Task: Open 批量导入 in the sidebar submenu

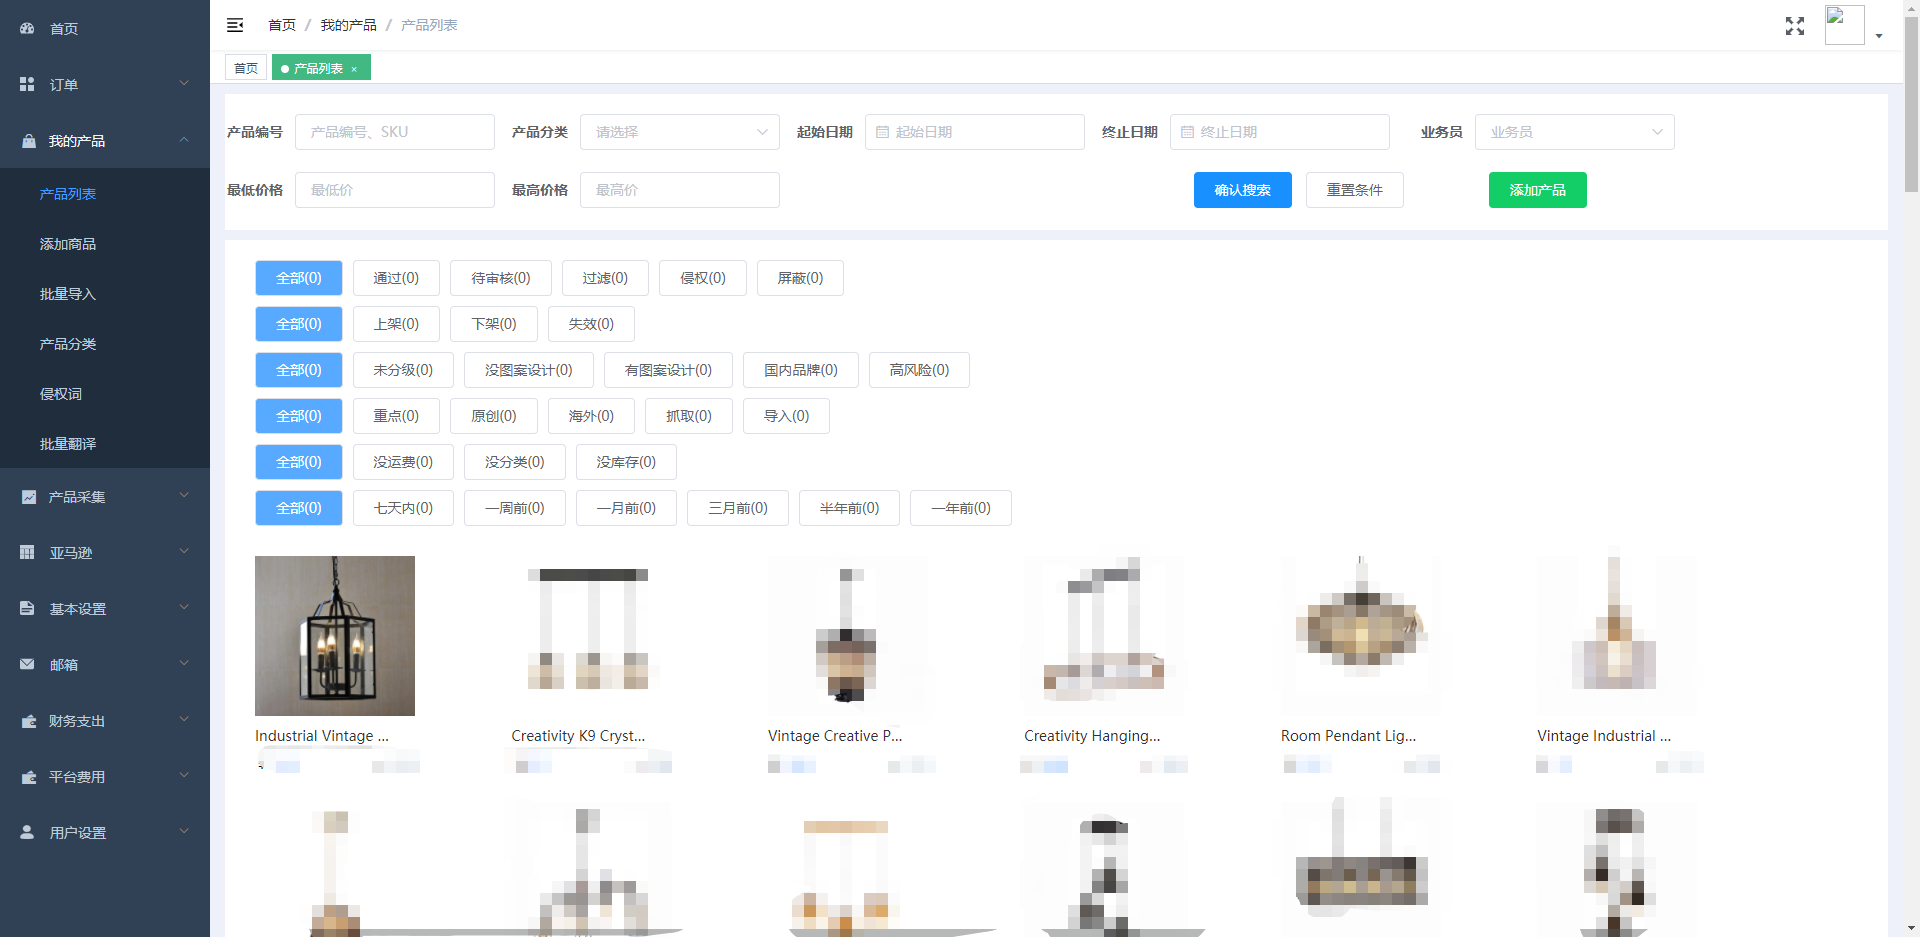Action: [x=68, y=294]
